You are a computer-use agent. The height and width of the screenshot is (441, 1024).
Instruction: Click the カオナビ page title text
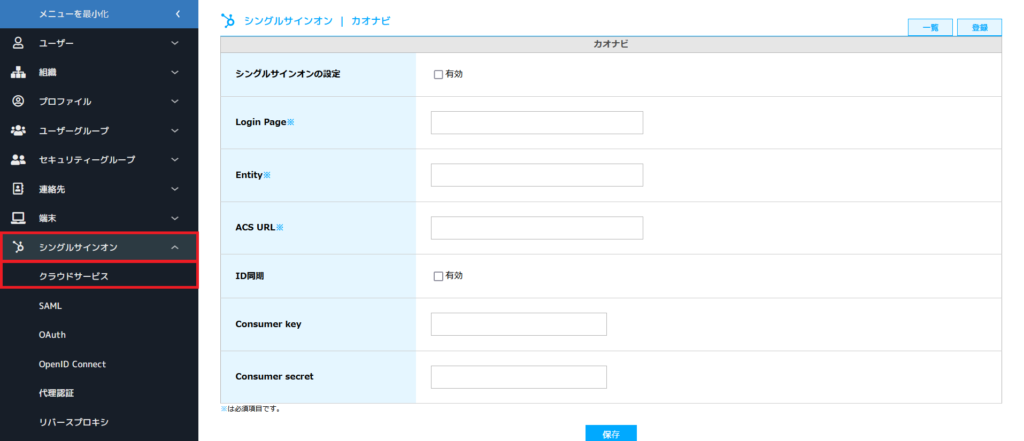click(370, 21)
